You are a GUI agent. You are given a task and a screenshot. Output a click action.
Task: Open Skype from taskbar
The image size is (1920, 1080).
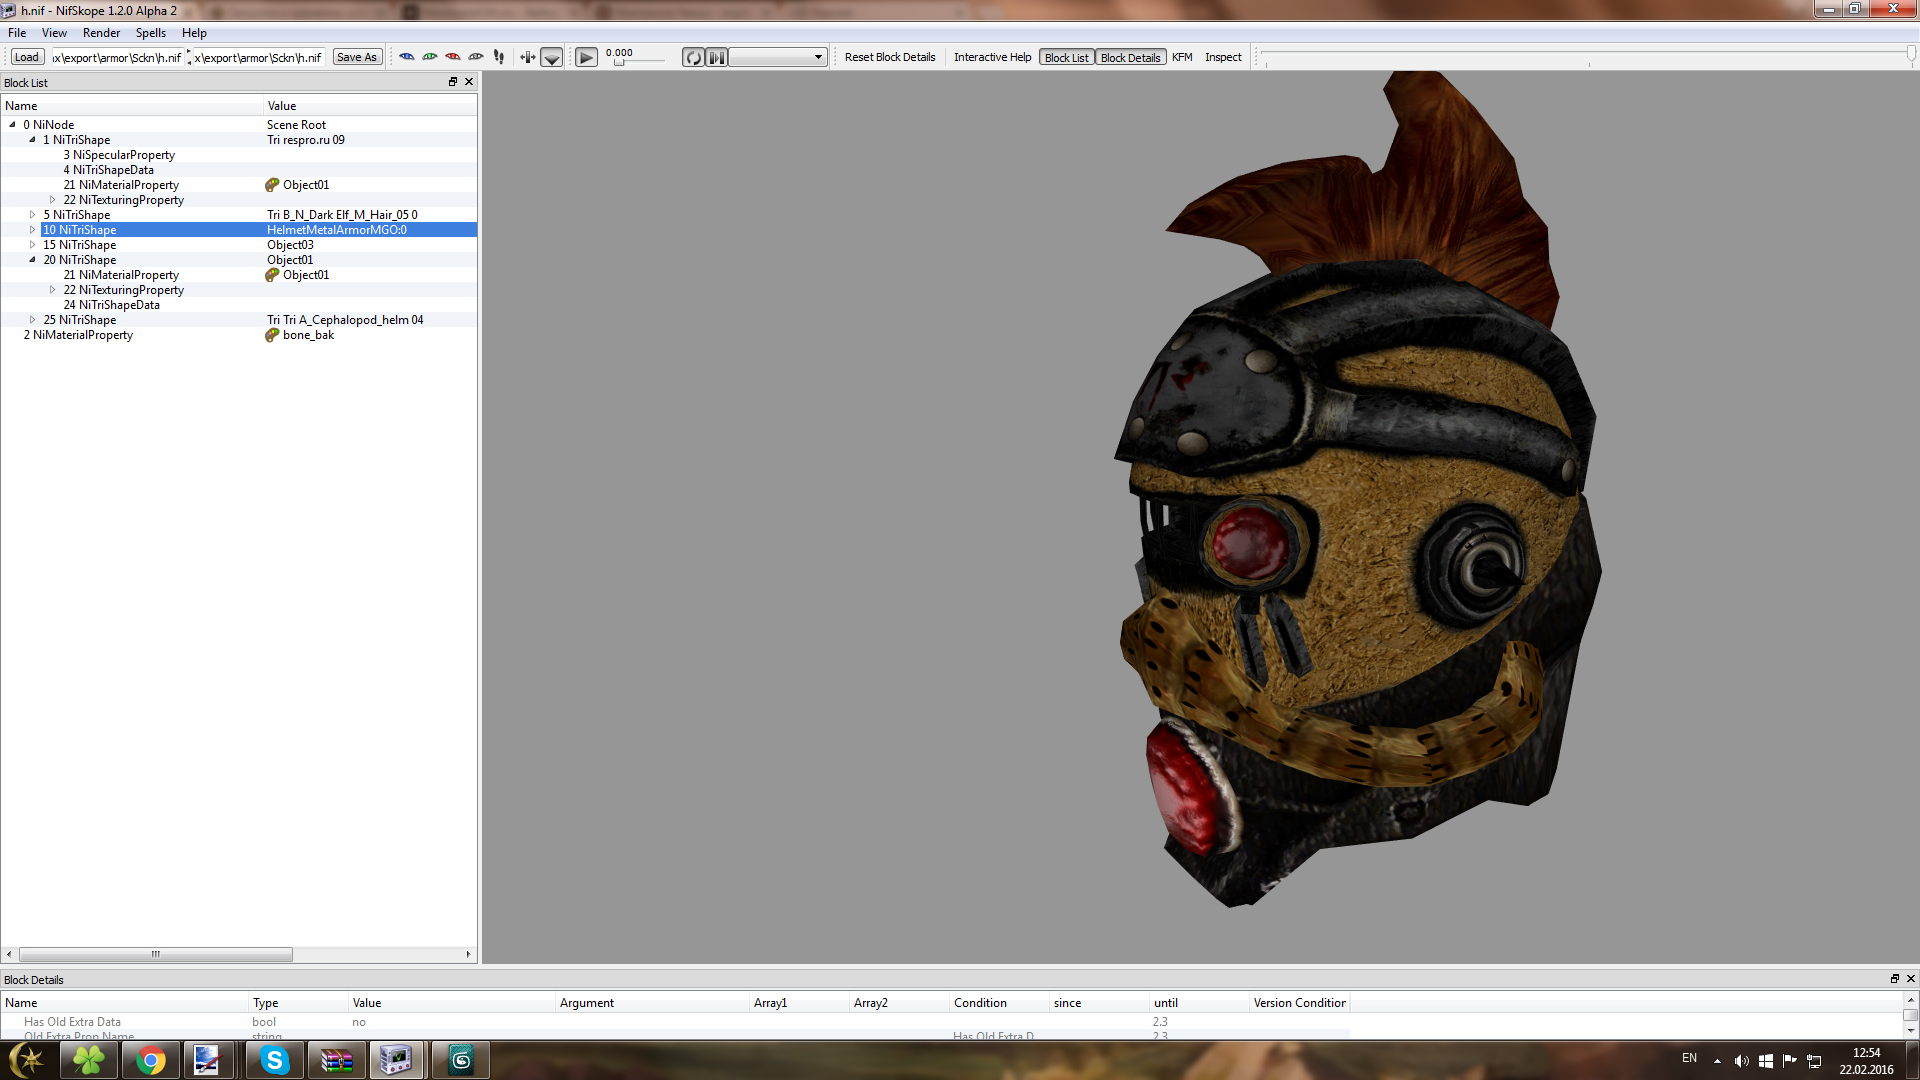274,1060
